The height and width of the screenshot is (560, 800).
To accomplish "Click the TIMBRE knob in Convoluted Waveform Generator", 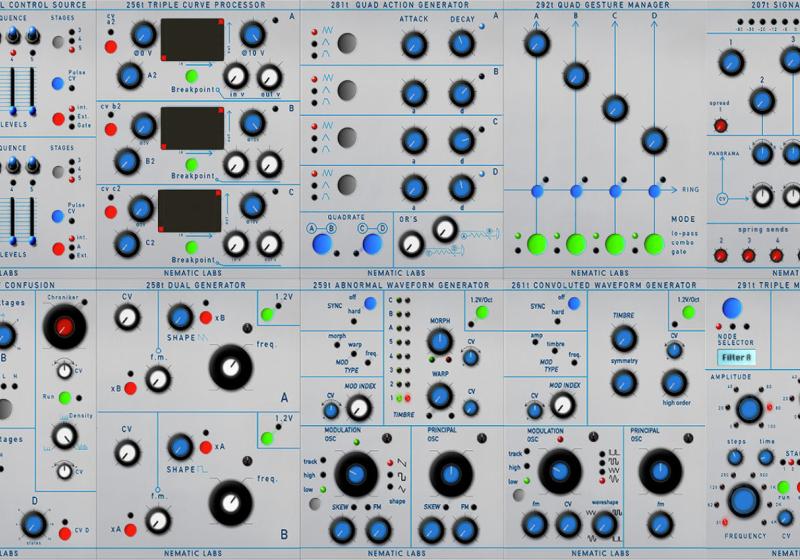I will coord(623,338).
